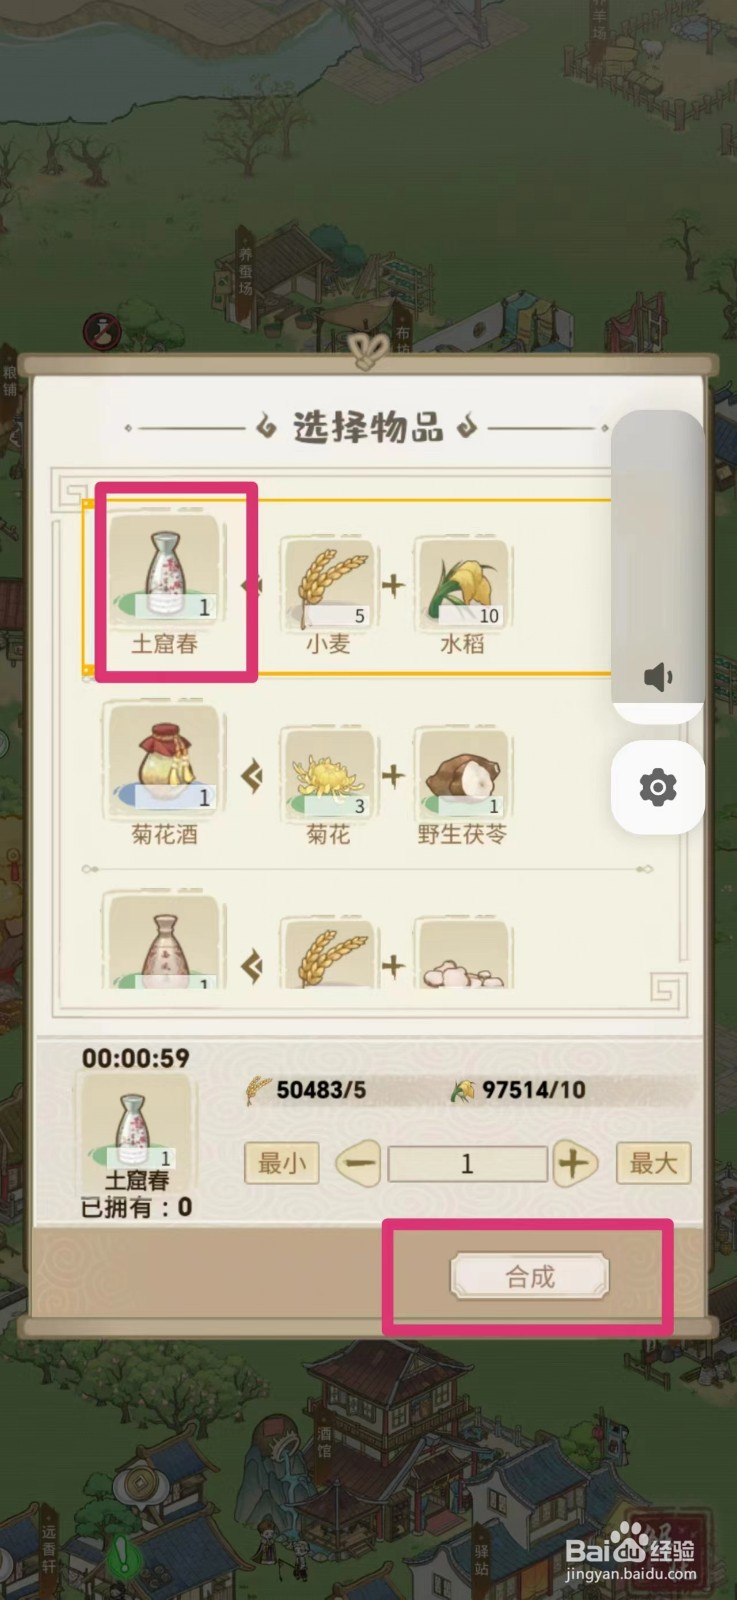Increase quantity with the plus button
The height and width of the screenshot is (1600, 737).
point(574,1164)
